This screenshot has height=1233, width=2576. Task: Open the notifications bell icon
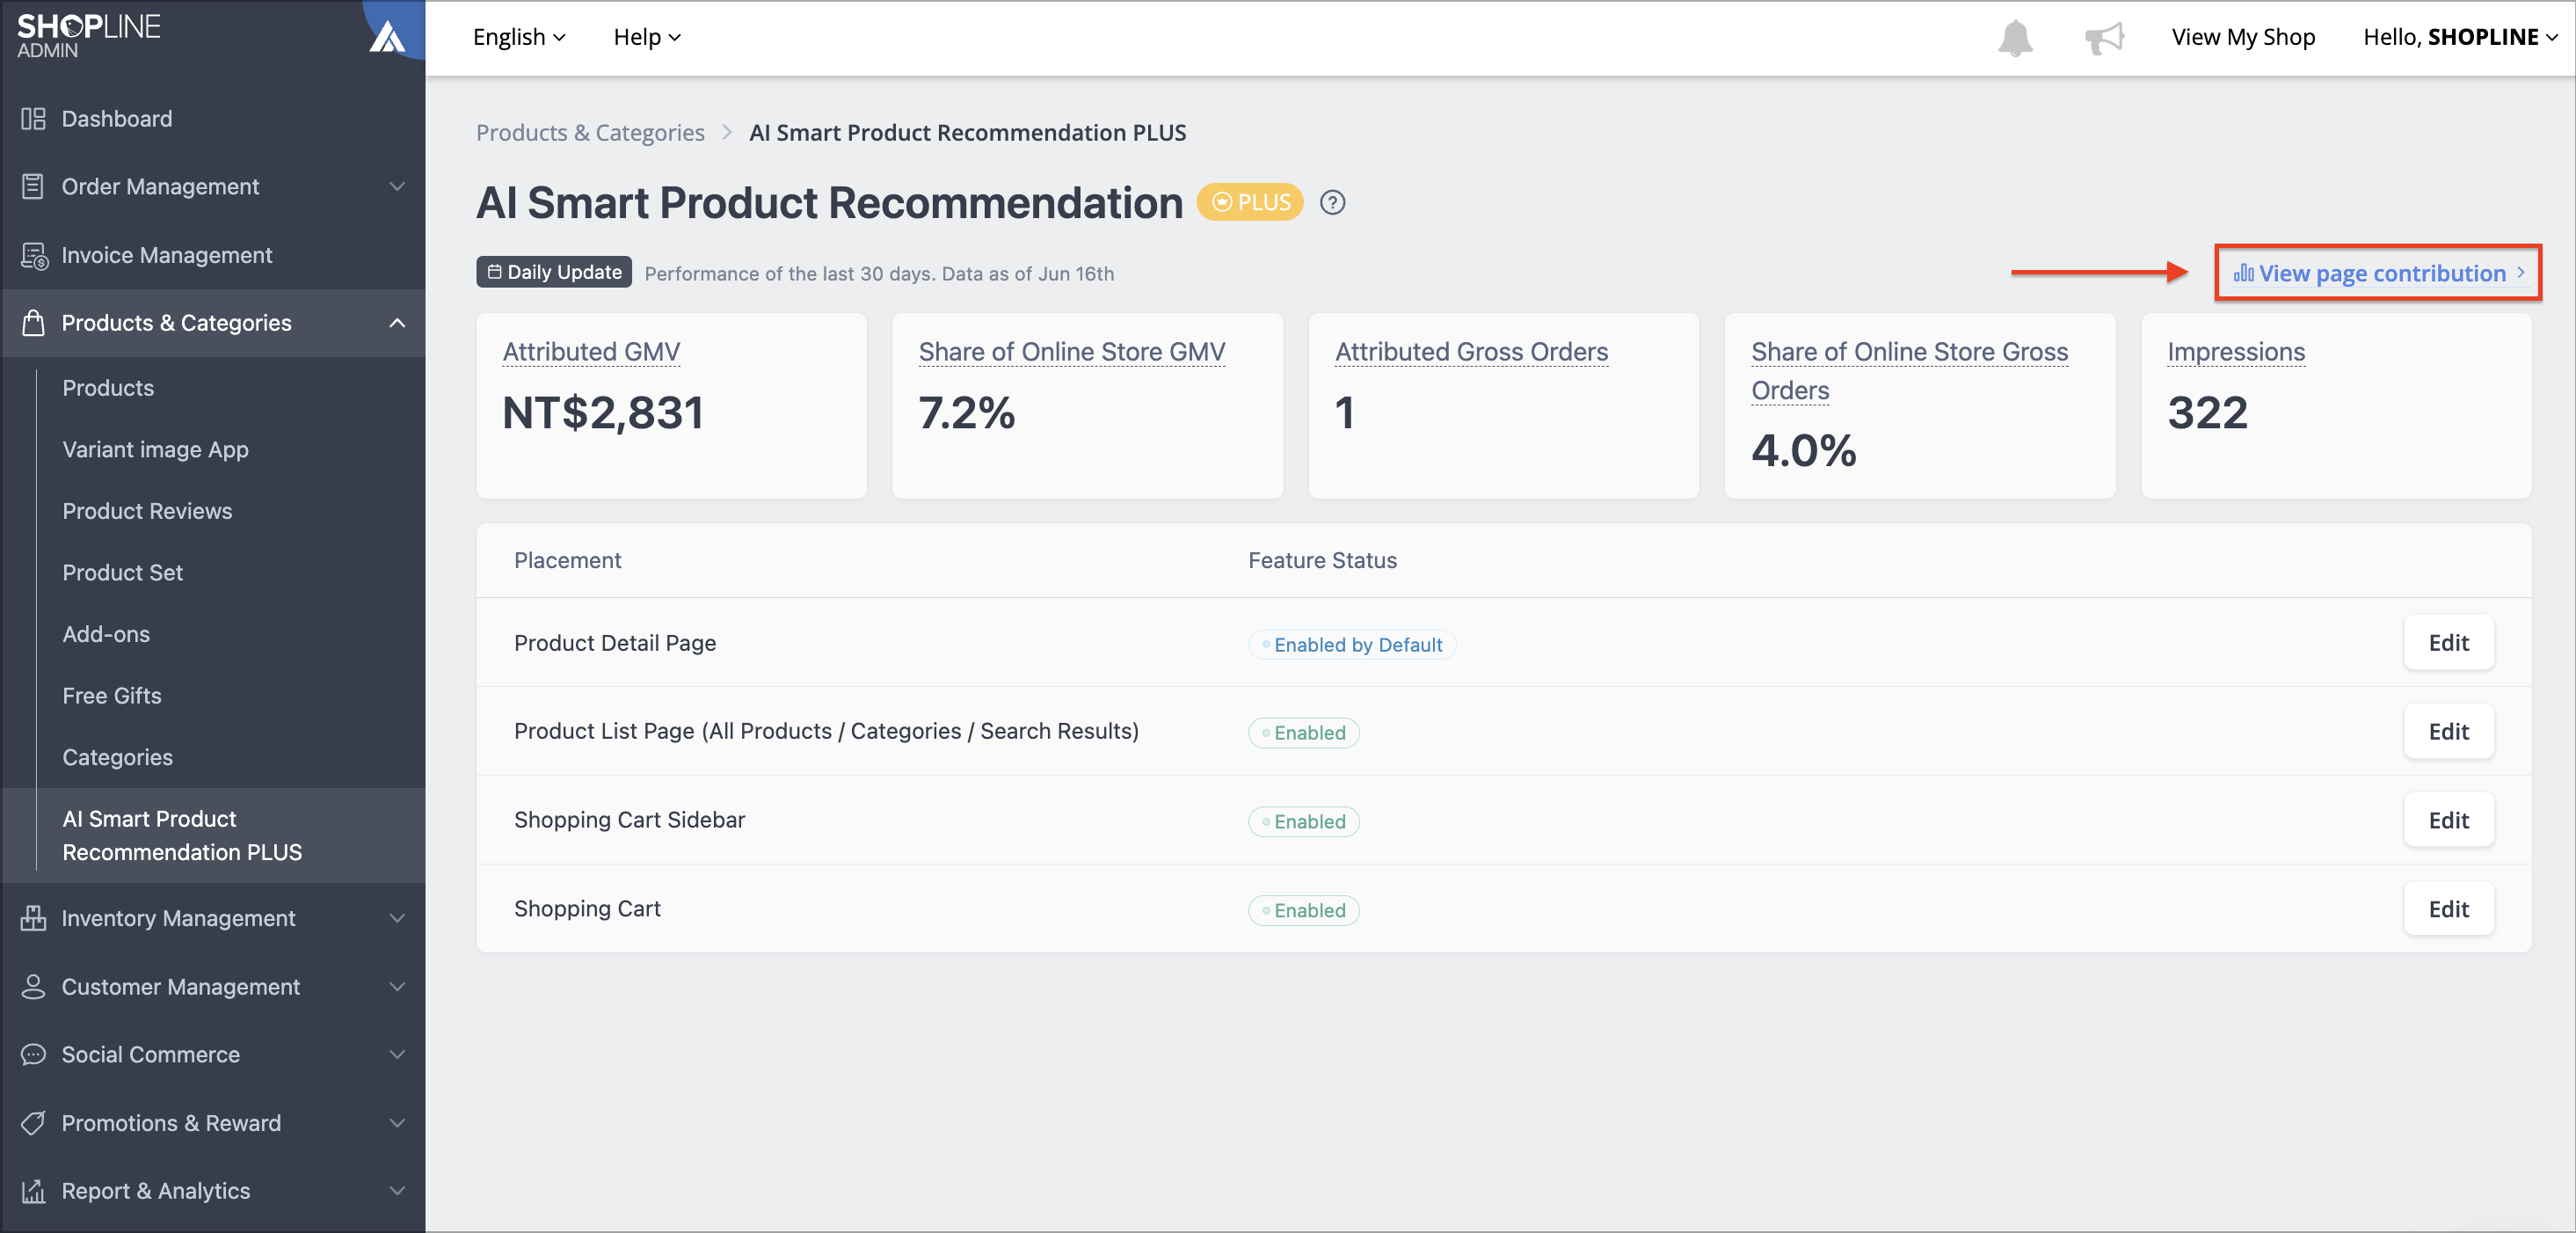[x=2015, y=38]
